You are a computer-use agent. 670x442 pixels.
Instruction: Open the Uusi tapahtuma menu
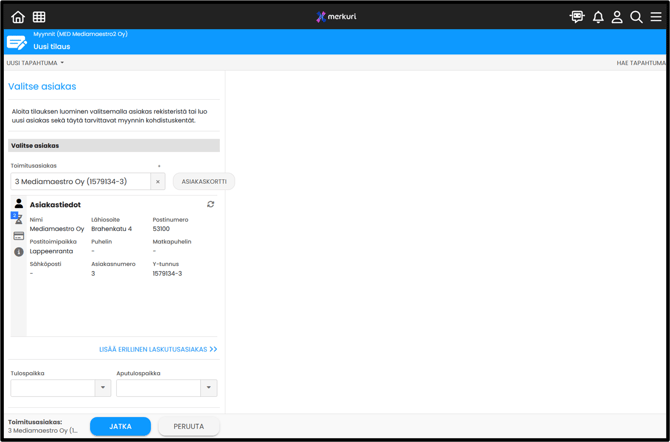coord(35,63)
